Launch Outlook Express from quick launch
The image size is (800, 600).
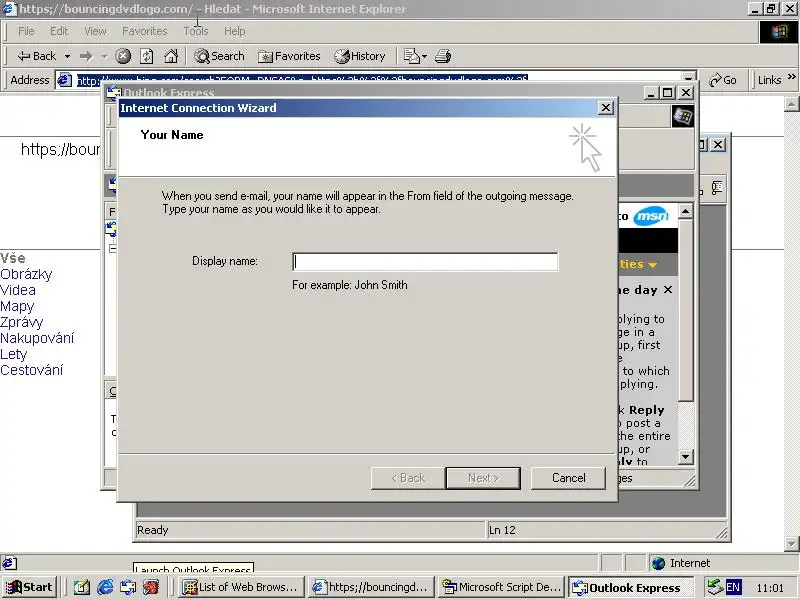pyautogui.click(x=128, y=588)
